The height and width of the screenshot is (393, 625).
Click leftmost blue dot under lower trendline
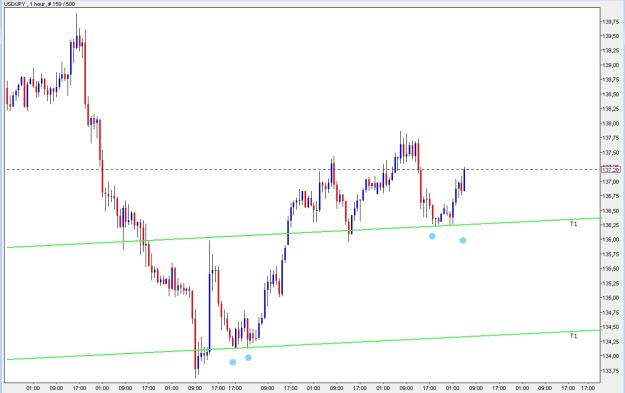coord(233,362)
